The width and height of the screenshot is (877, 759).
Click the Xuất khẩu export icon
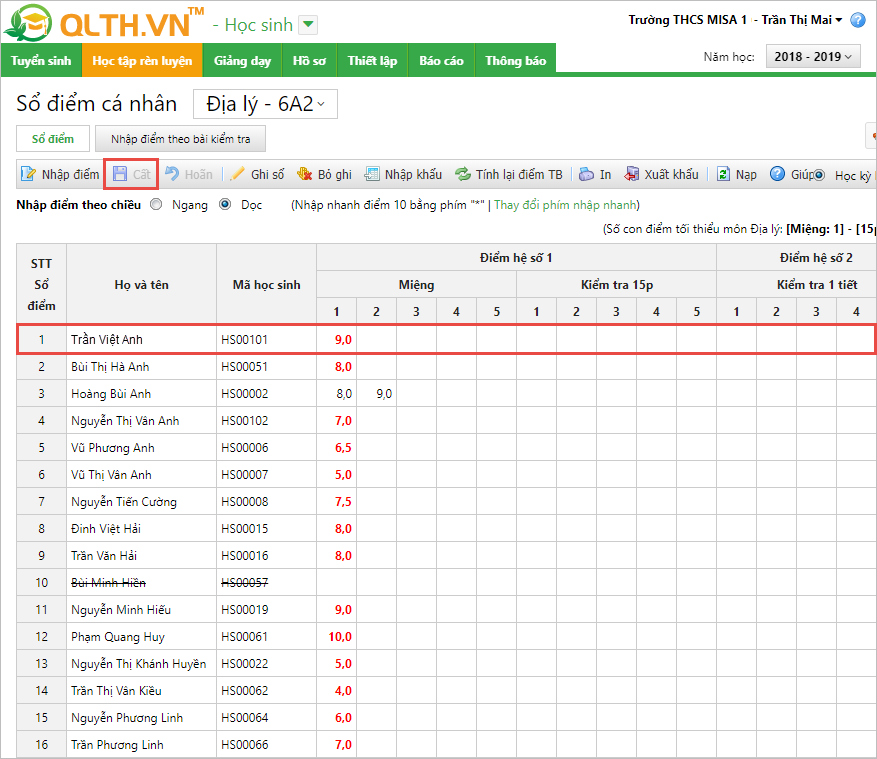(x=632, y=174)
